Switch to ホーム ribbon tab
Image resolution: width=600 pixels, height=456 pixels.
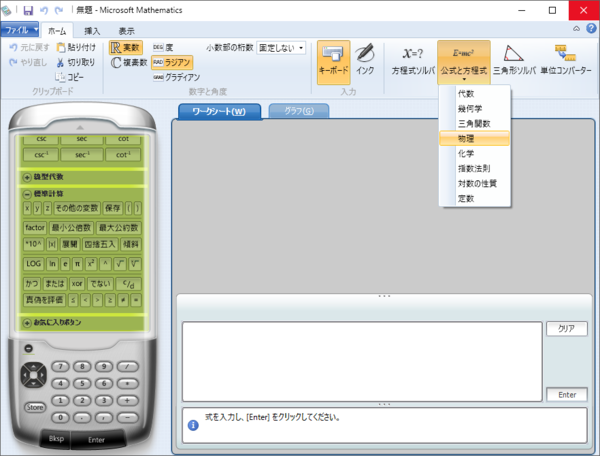pyautogui.click(x=57, y=31)
